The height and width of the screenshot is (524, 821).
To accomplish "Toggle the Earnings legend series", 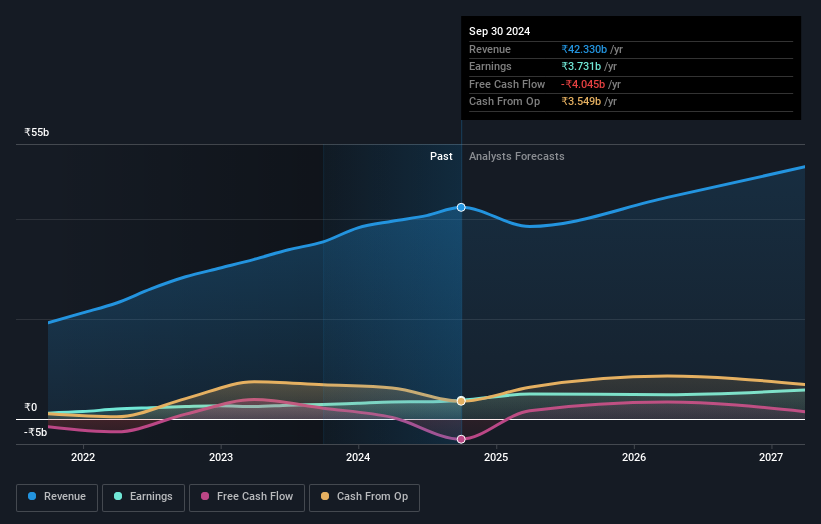I will coord(143,497).
